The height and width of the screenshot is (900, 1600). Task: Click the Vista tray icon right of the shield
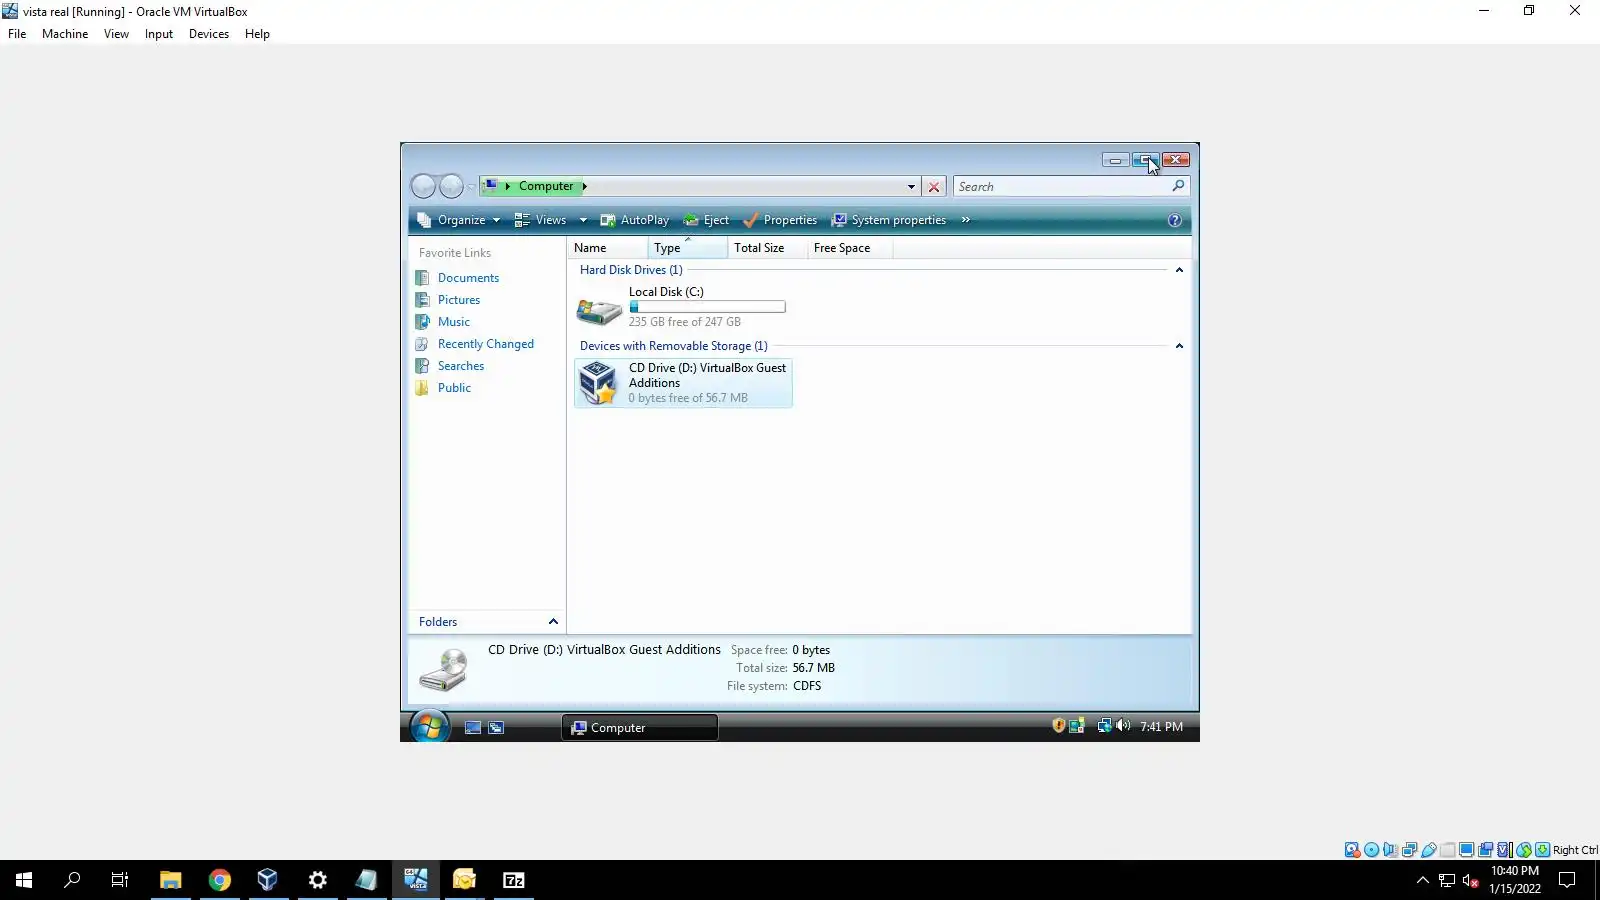coord(1077,726)
